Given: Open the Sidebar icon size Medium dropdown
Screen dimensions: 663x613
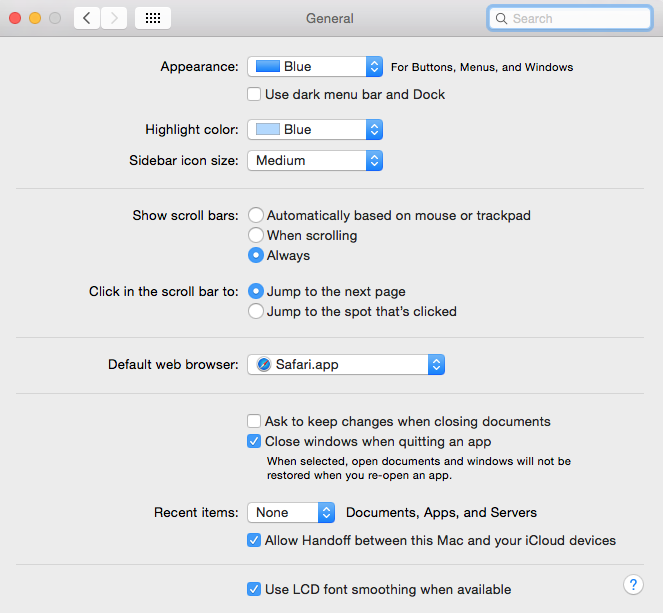Looking at the screenshot, I should click(x=315, y=161).
